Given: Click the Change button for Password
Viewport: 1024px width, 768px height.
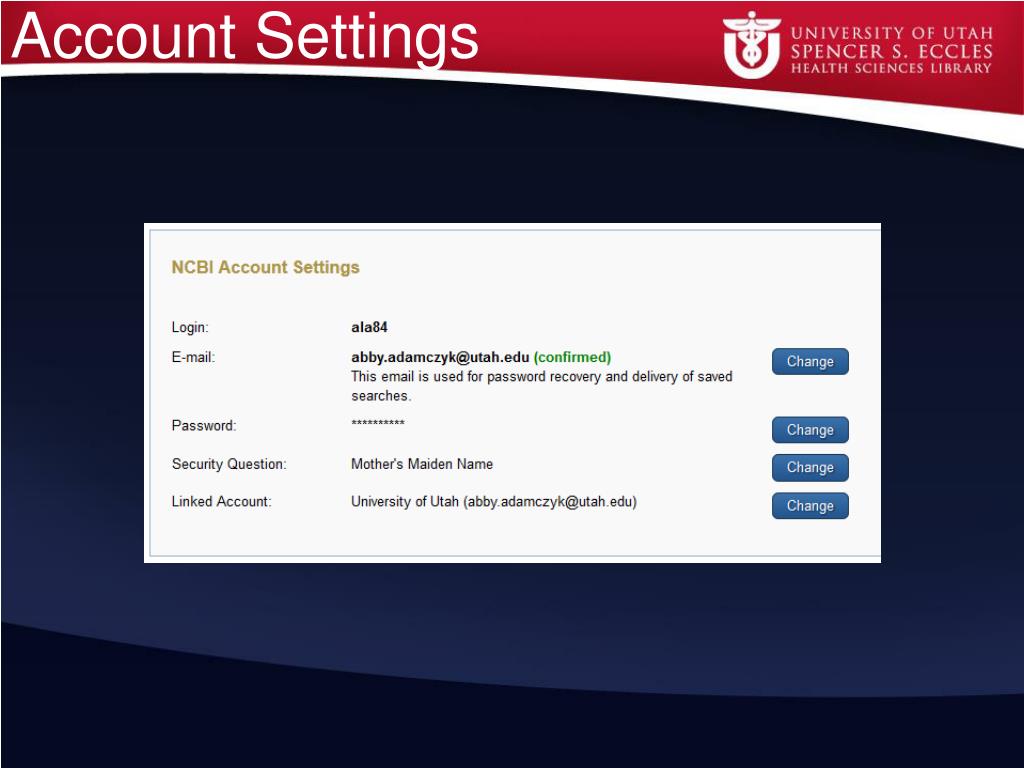Looking at the screenshot, I should [810, 430].
